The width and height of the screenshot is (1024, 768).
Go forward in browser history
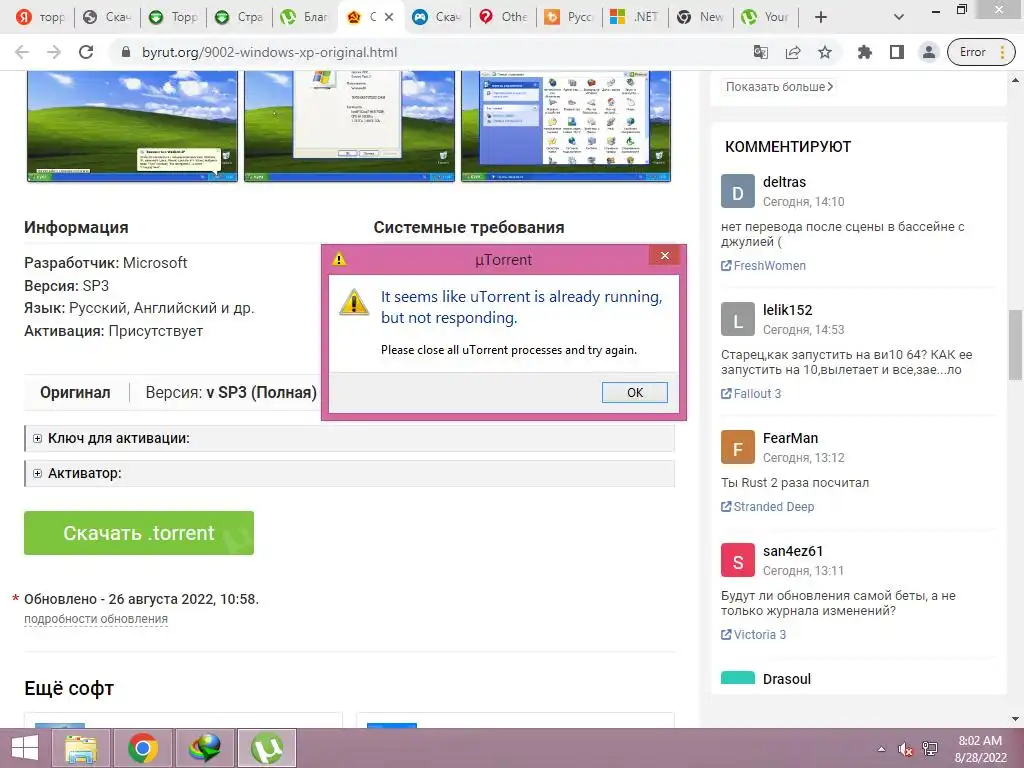[x=54, y=52]
